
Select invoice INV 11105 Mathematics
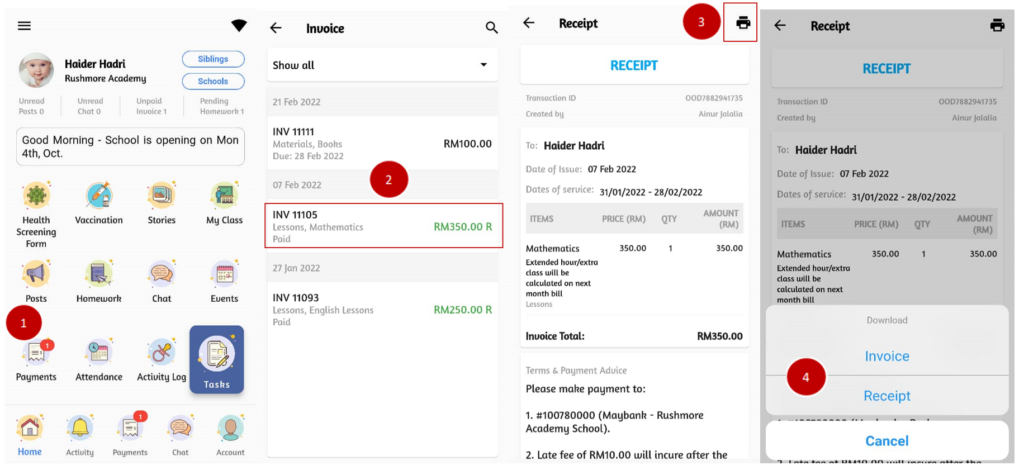383,226
